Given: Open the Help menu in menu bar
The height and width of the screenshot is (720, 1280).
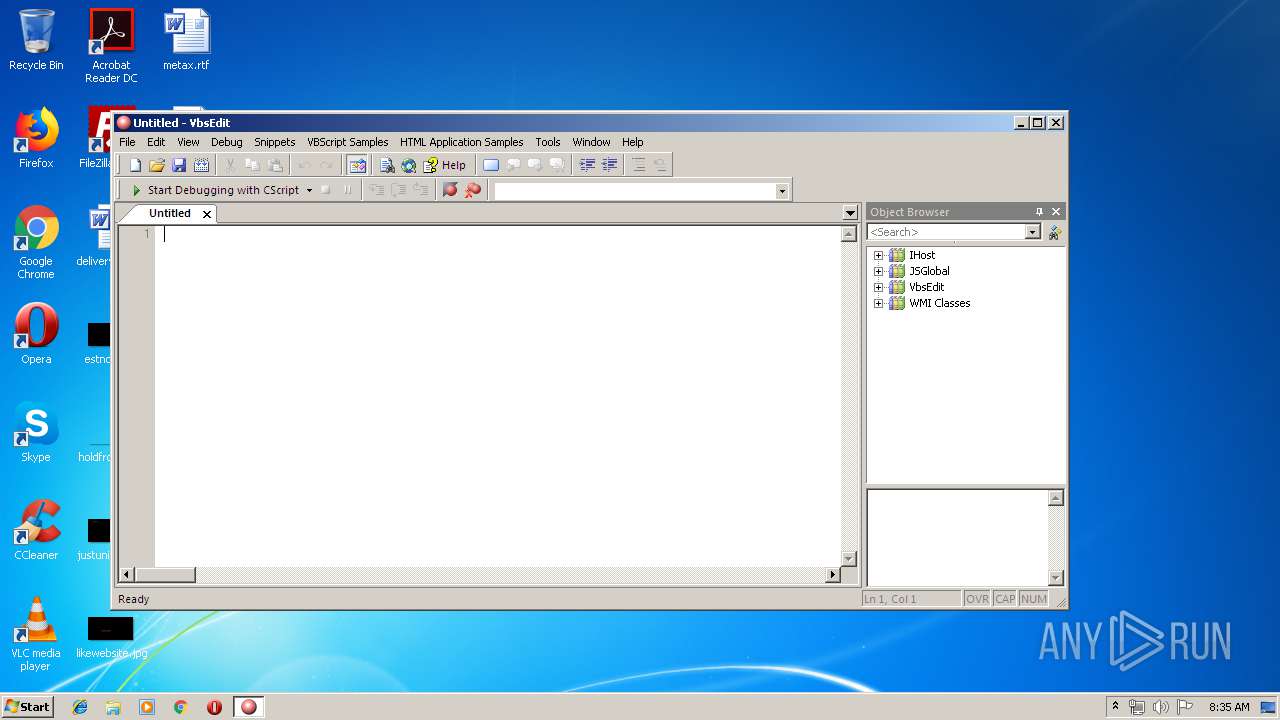Looking at the screenshot, I should point(632,142).
